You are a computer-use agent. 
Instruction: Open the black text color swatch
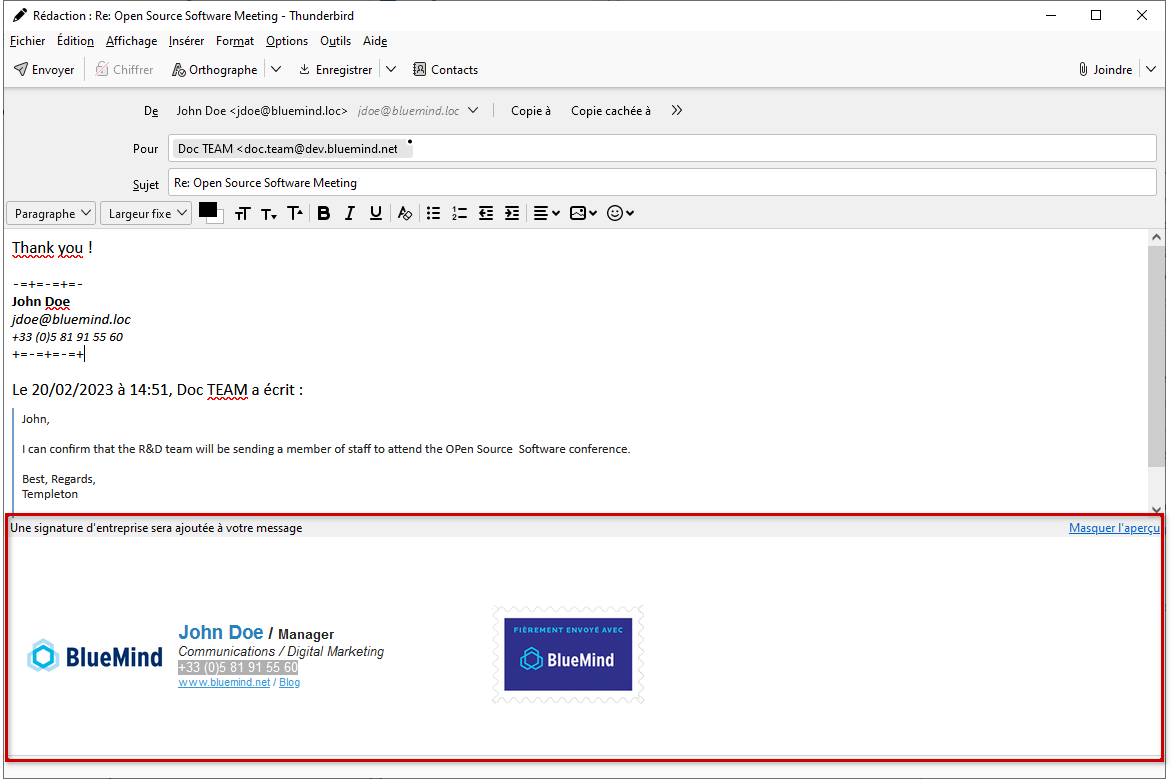click(x=207, y=209)
